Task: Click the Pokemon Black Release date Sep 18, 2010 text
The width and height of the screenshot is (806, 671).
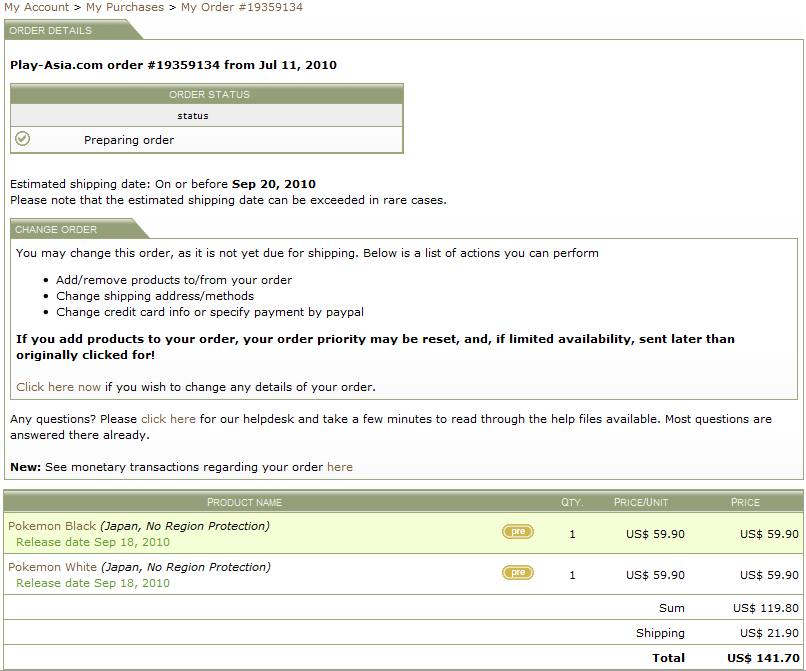Action: pos(93,542)
